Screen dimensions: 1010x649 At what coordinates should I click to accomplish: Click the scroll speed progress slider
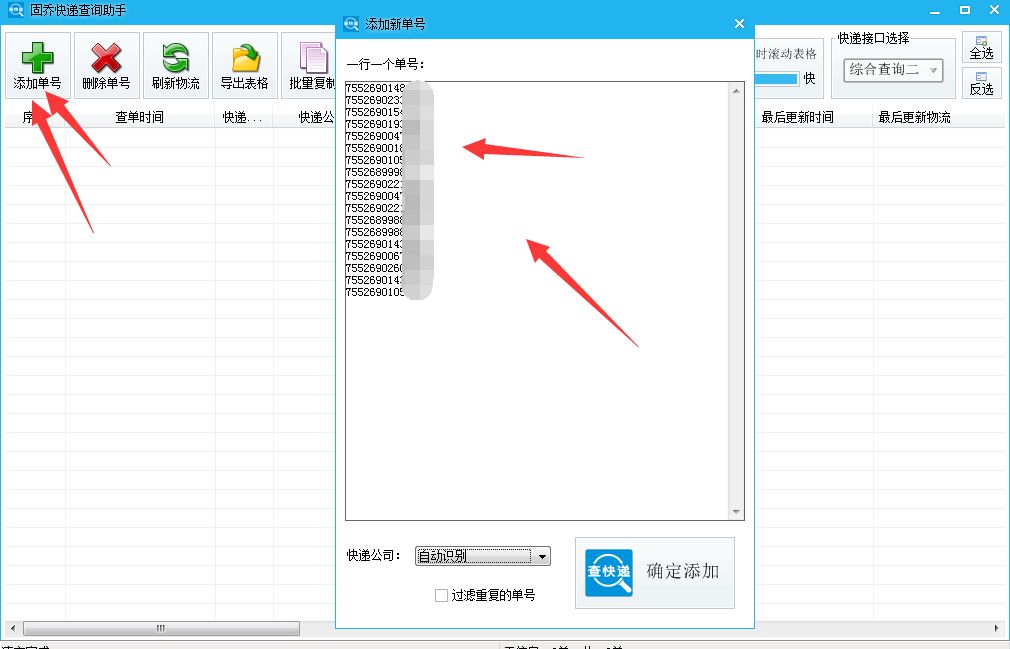coord(777,79)
